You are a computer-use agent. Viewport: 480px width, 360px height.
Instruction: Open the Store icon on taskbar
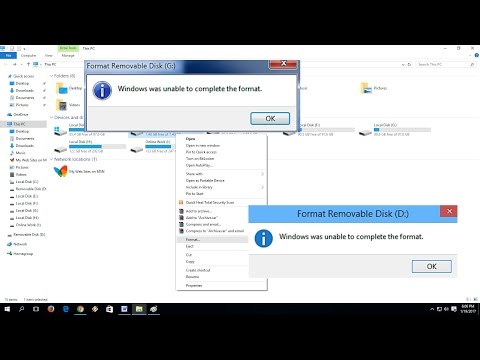pos(109,309)
